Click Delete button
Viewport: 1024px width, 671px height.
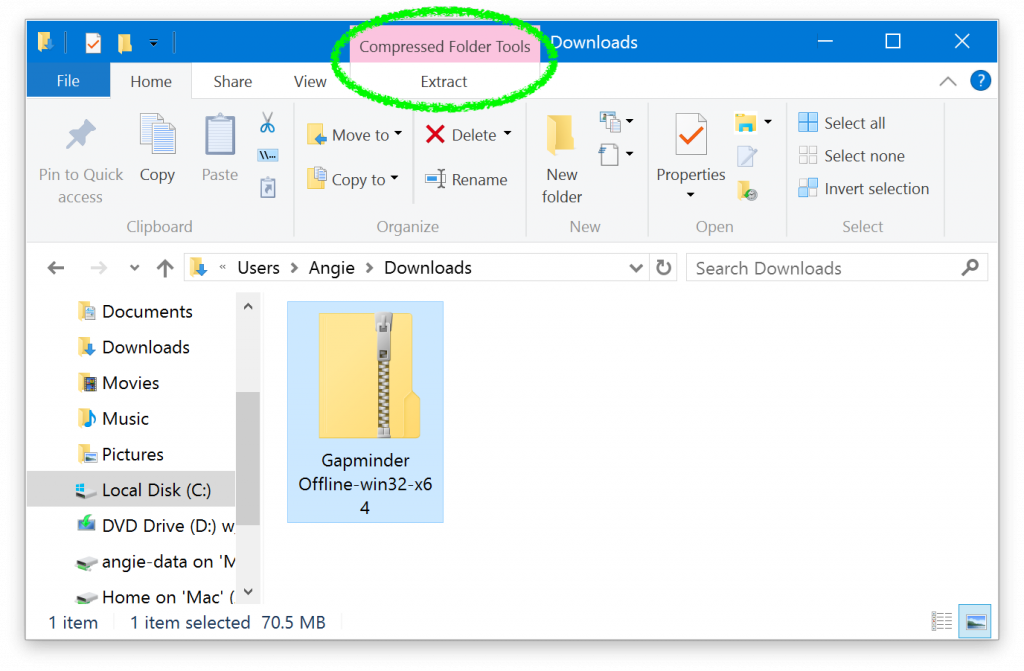point(461,135)
